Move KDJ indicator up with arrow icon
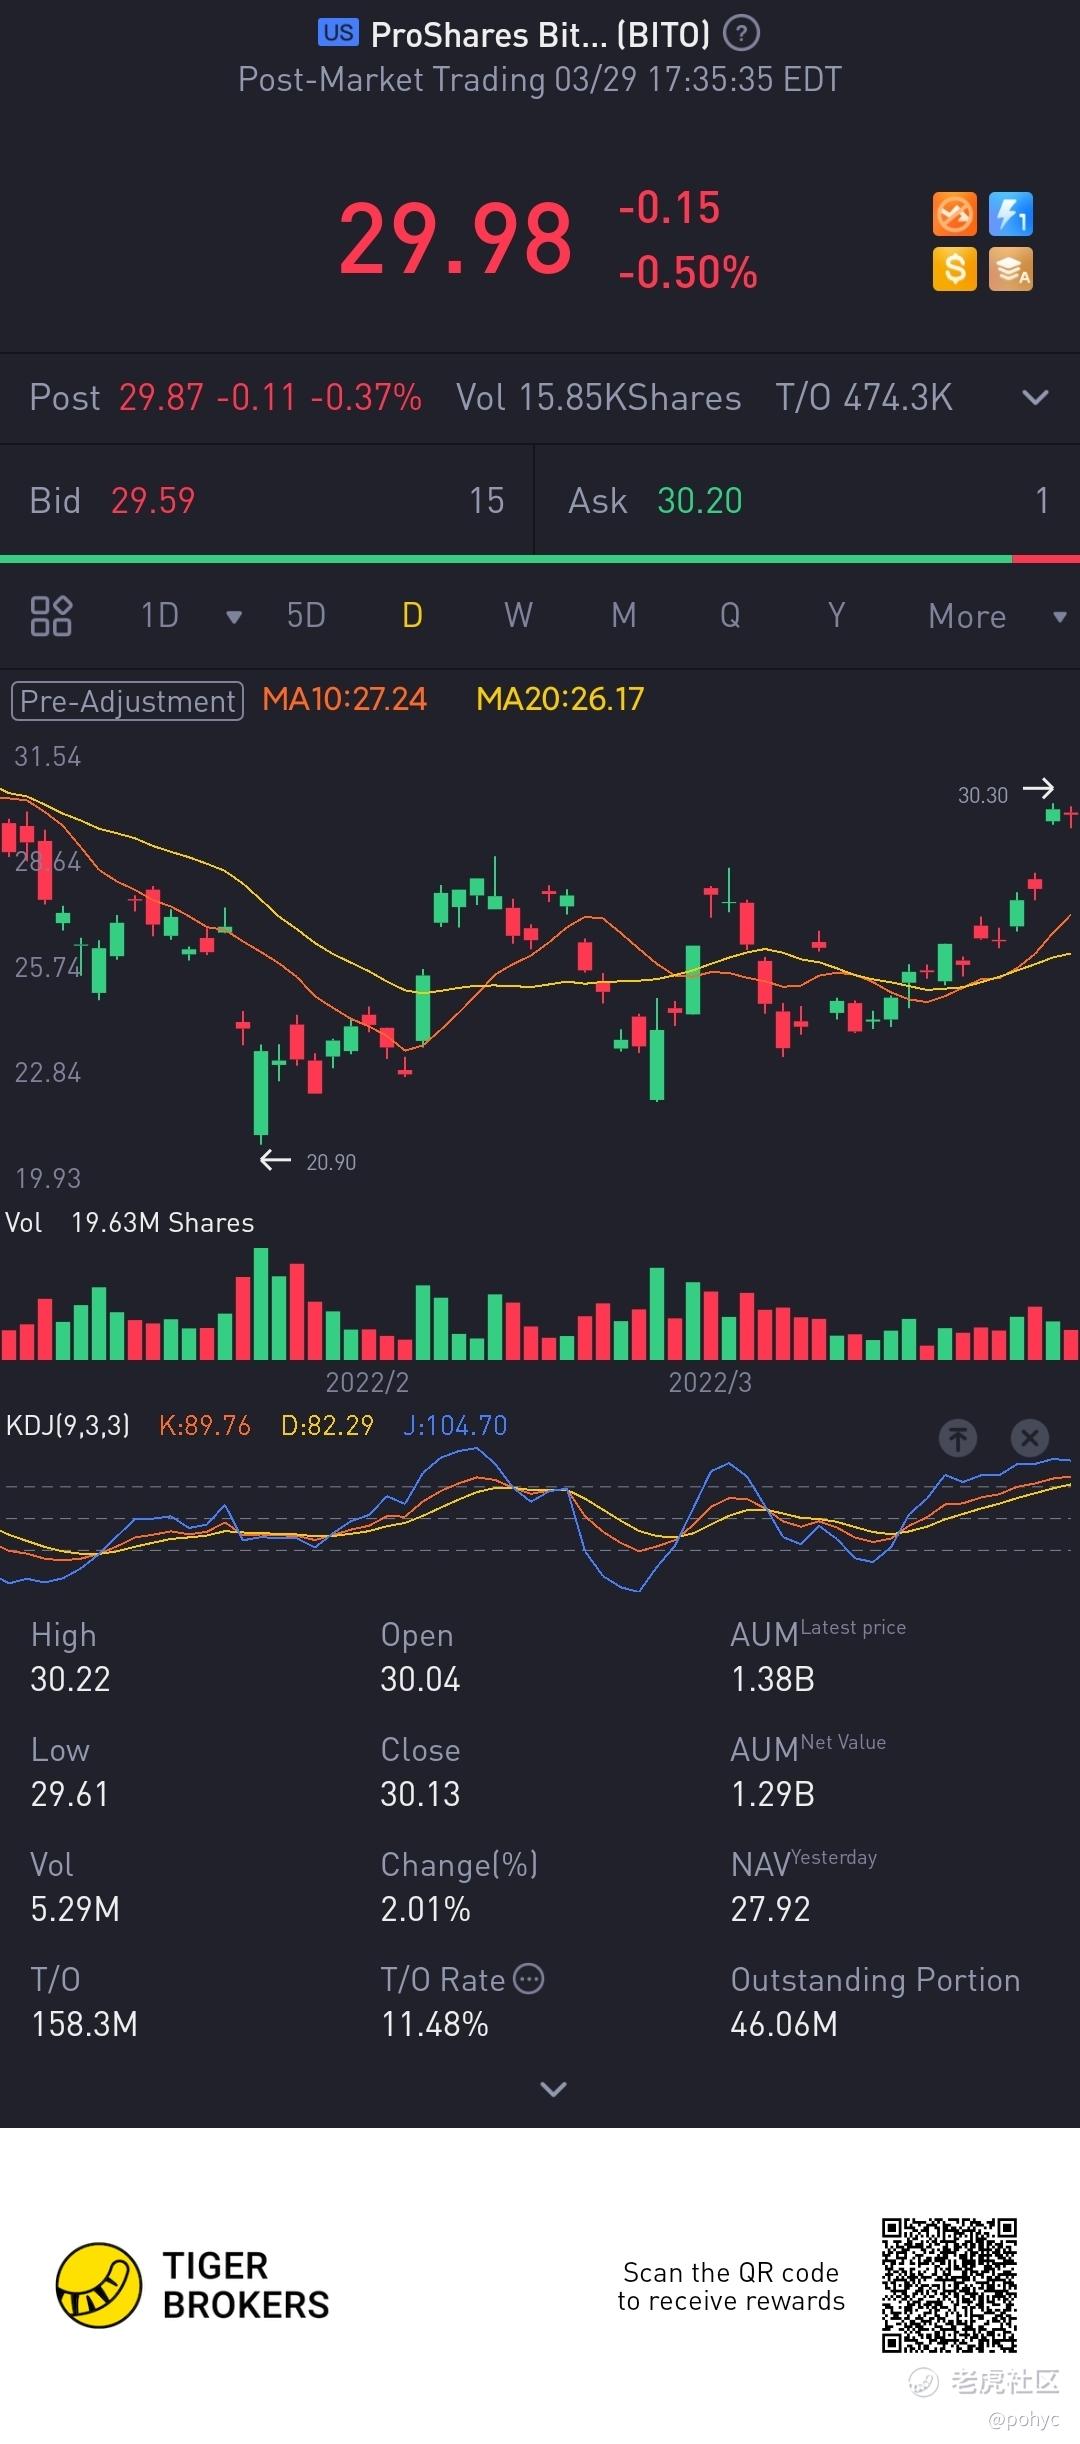The image size is (1080, 2444). pos(958,1438)
